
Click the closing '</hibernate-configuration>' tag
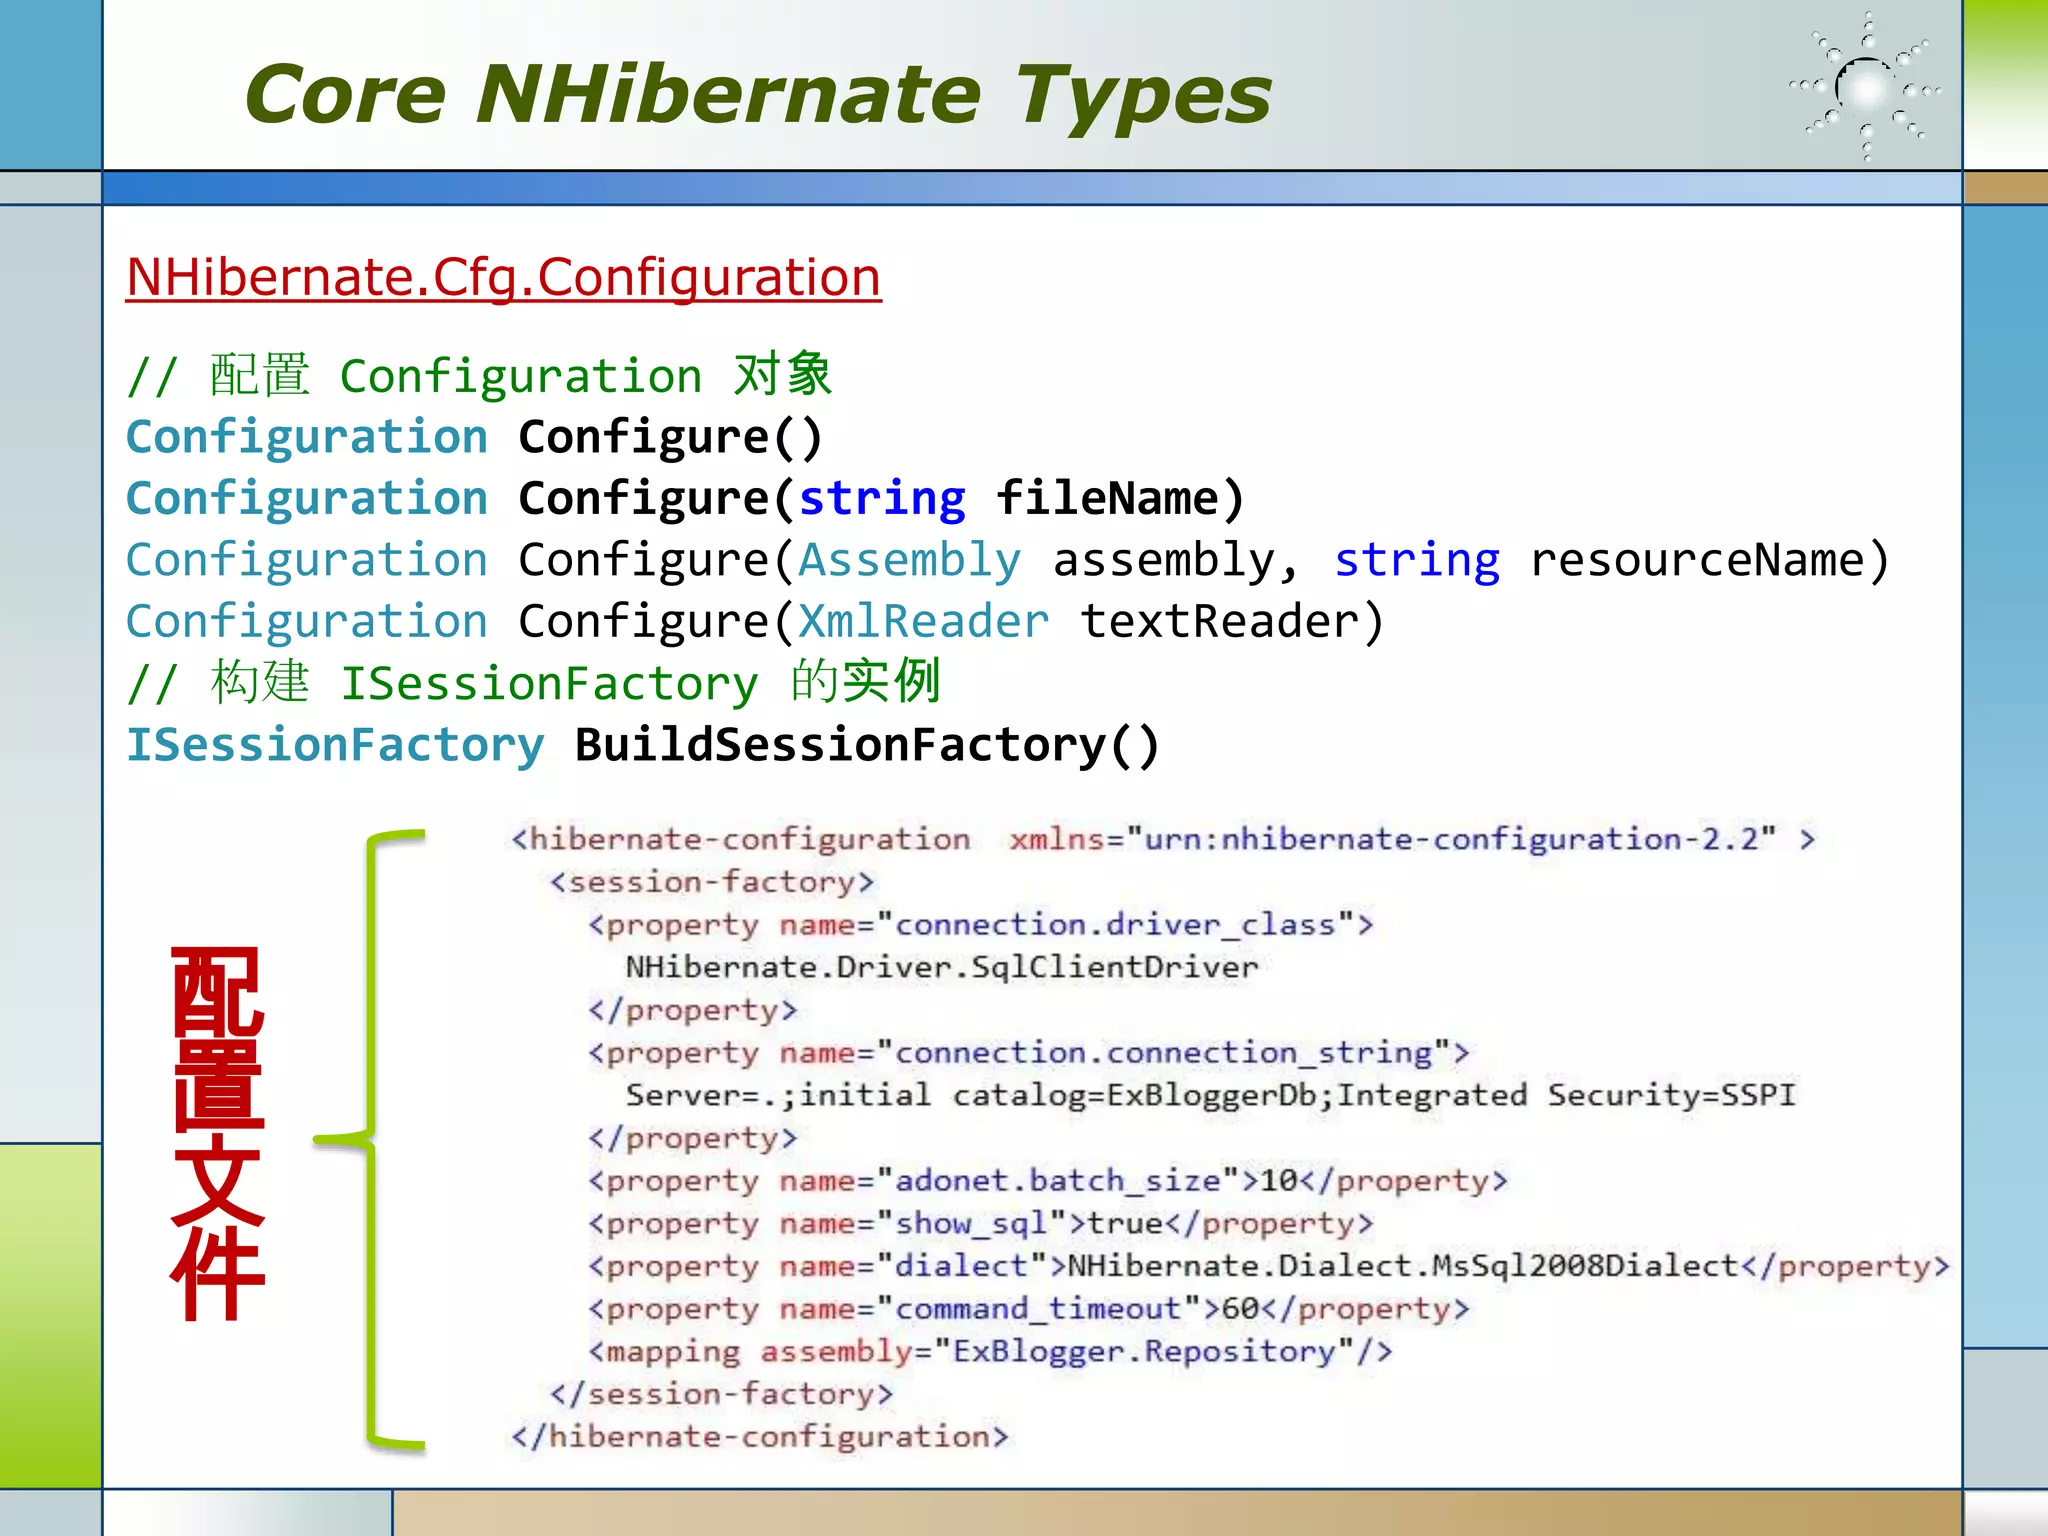[x=760, y=1437]
